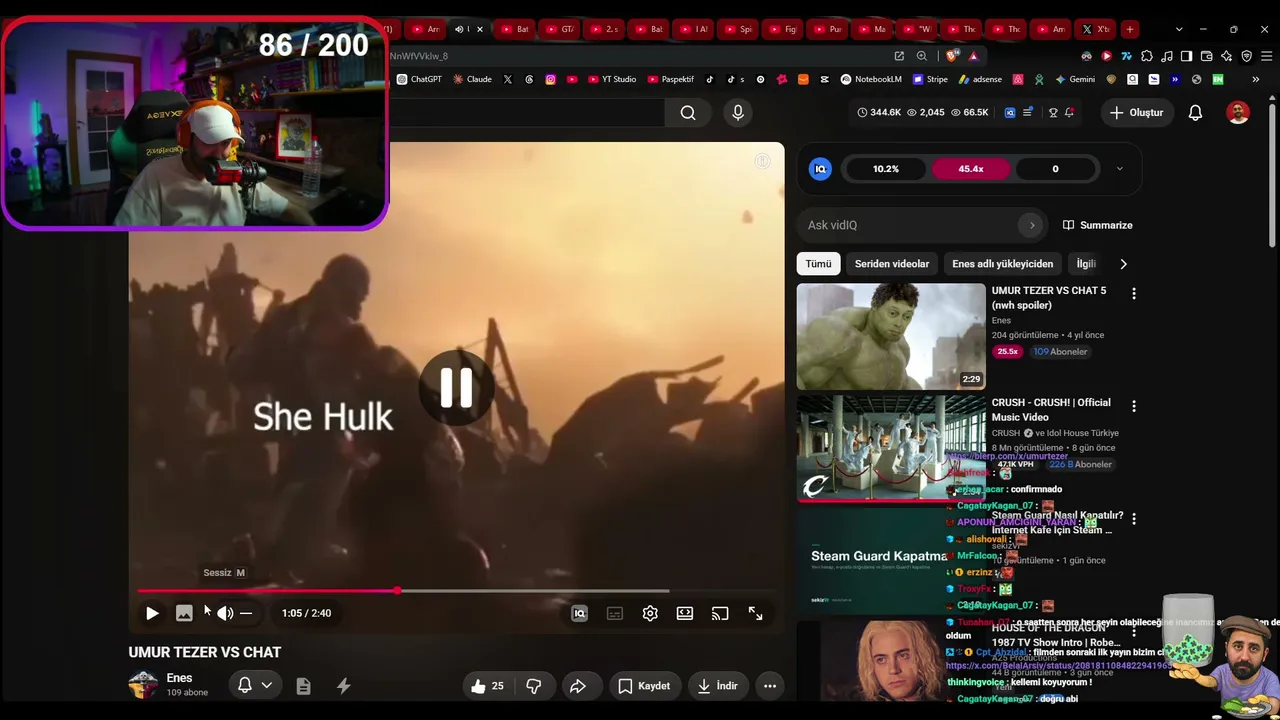Adjust the volume slider beside speaker
The width and height of the screenshot is (1280, 720).
246,613
